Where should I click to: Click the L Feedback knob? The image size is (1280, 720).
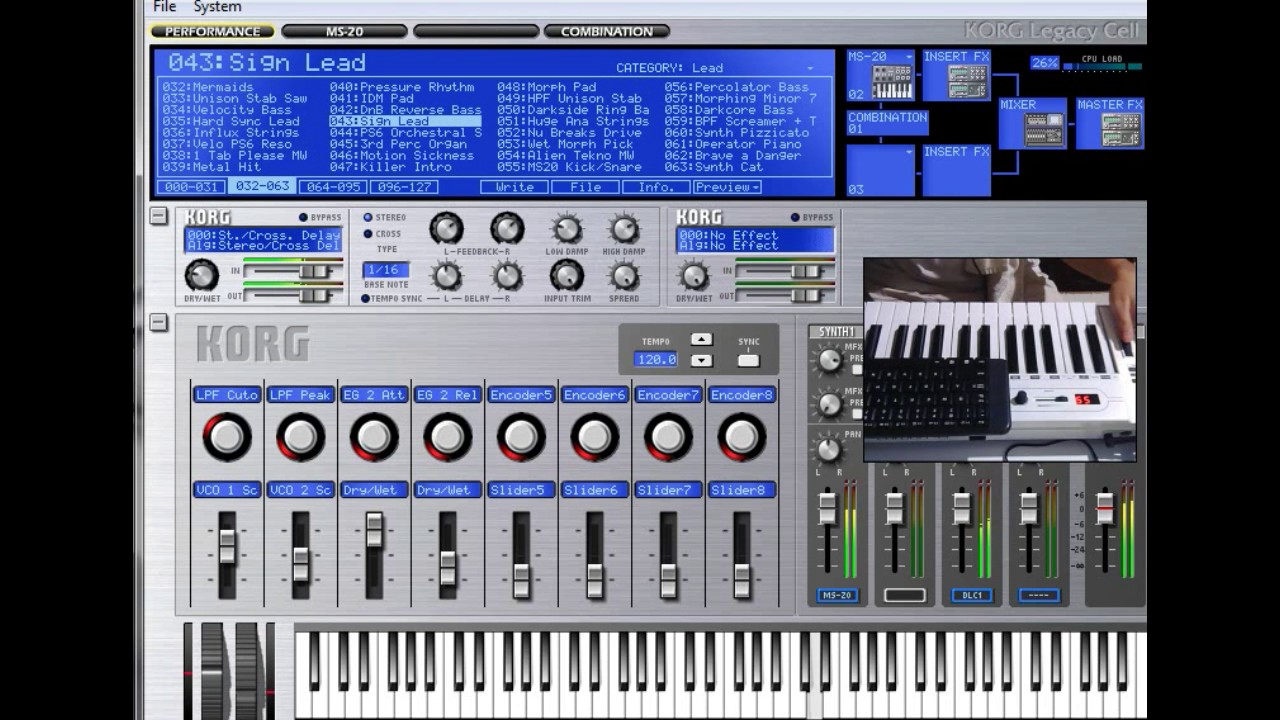(x=447, y=229)
